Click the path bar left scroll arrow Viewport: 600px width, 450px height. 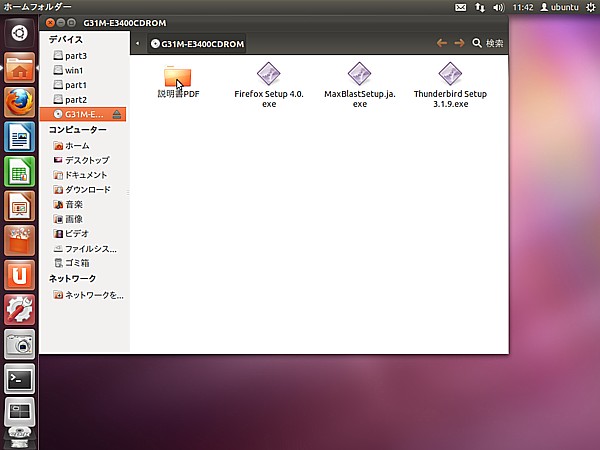138,43
